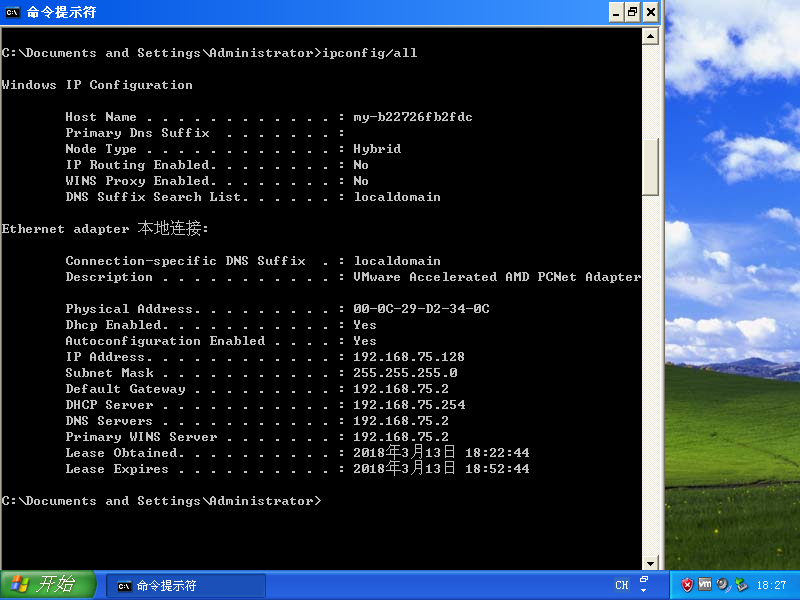Click the DHCP Server value 192.168.75.254
Viewport: 800px width, 600px height.
click(x=409, y=405)
